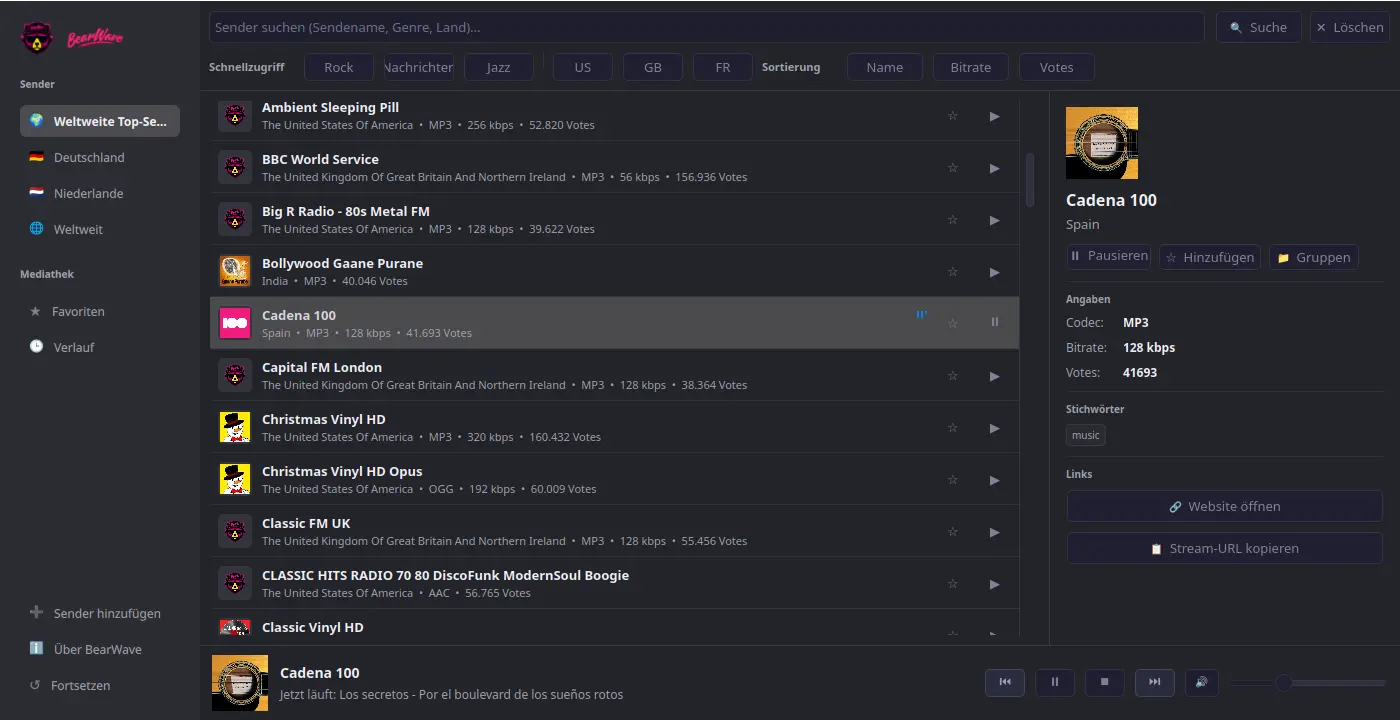
Task: Toggle favorite star for Big R Radio
Action: click(952, 220)
